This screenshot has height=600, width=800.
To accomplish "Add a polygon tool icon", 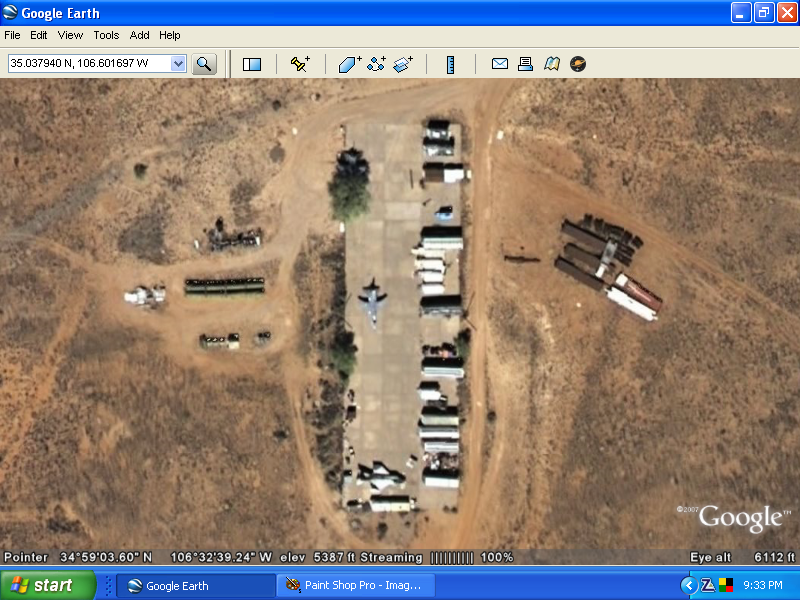I will tap(350, 64).
